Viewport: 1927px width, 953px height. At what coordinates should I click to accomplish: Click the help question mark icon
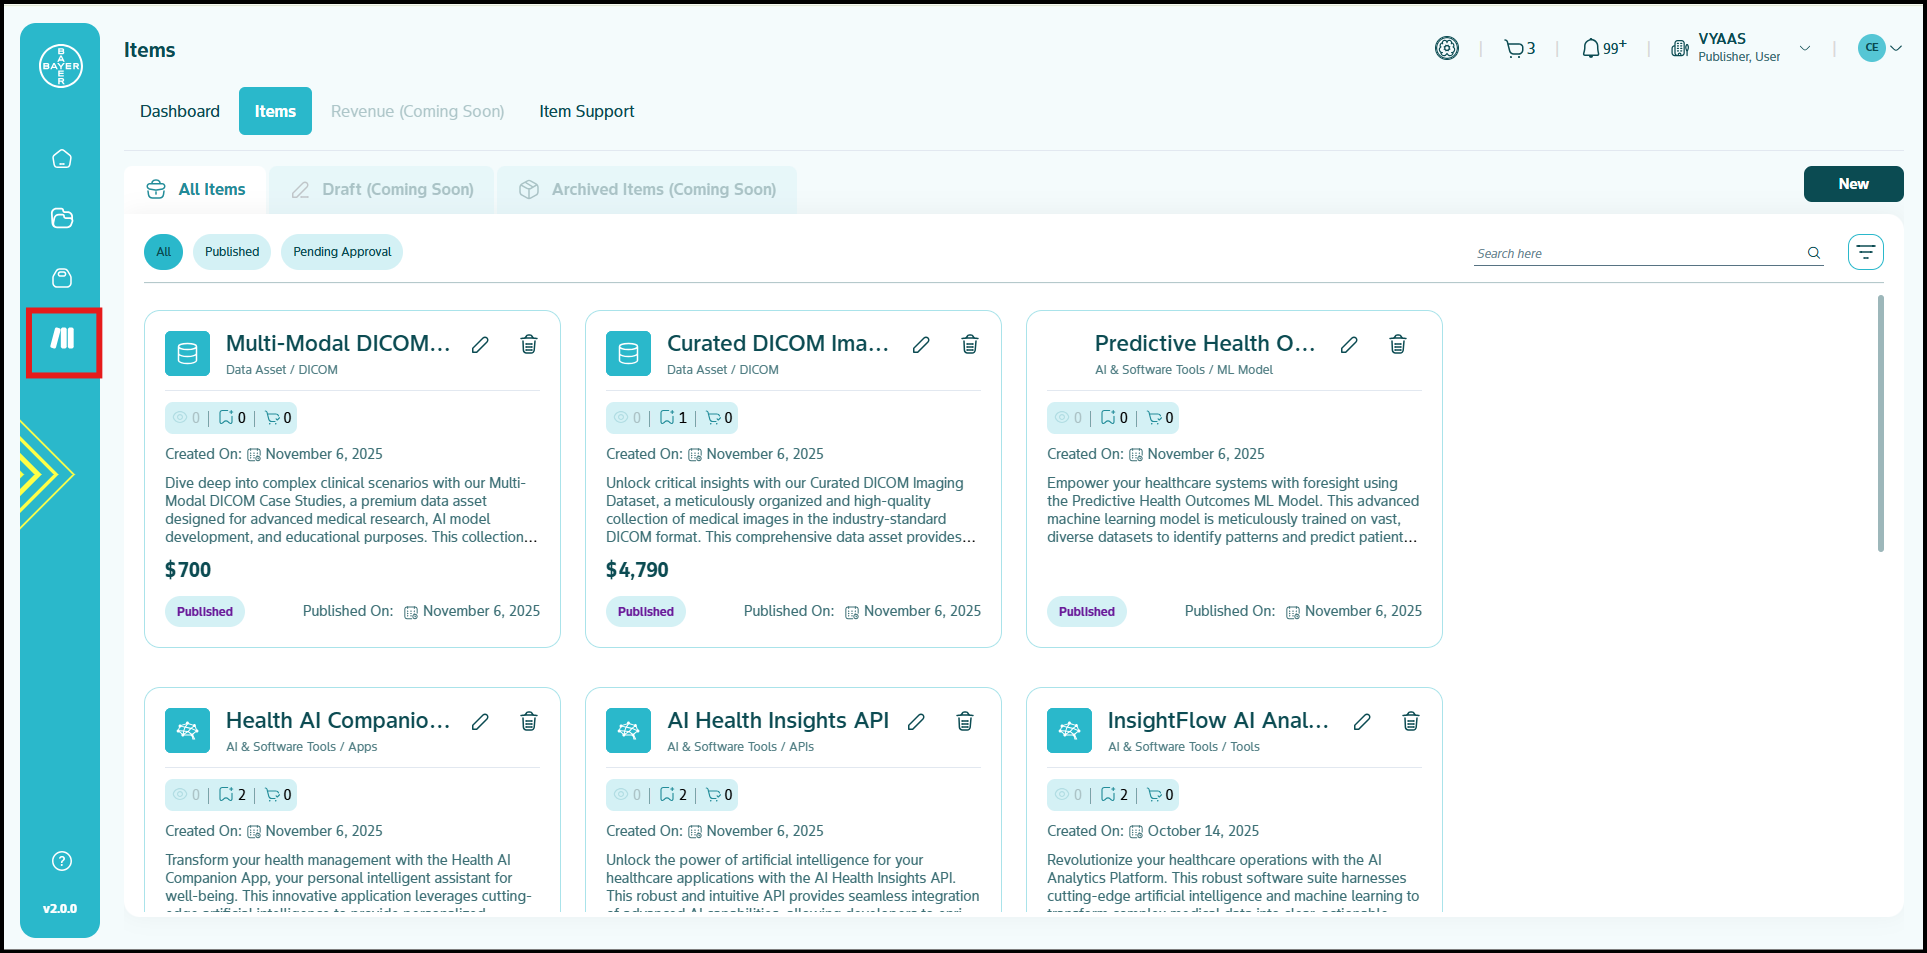point(62,861)
